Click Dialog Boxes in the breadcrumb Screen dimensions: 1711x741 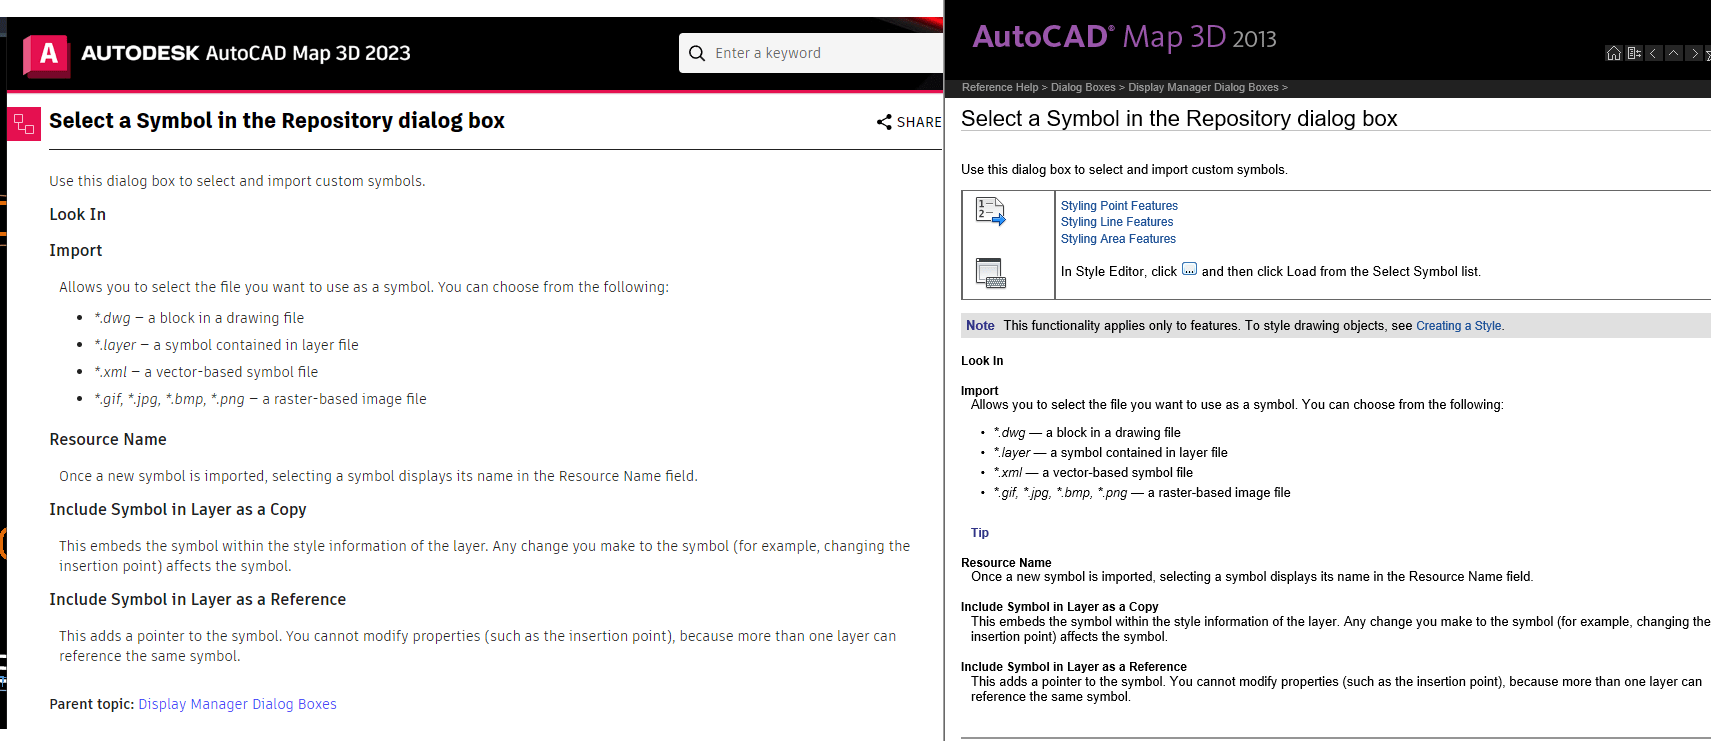(x=1083, y=88)
